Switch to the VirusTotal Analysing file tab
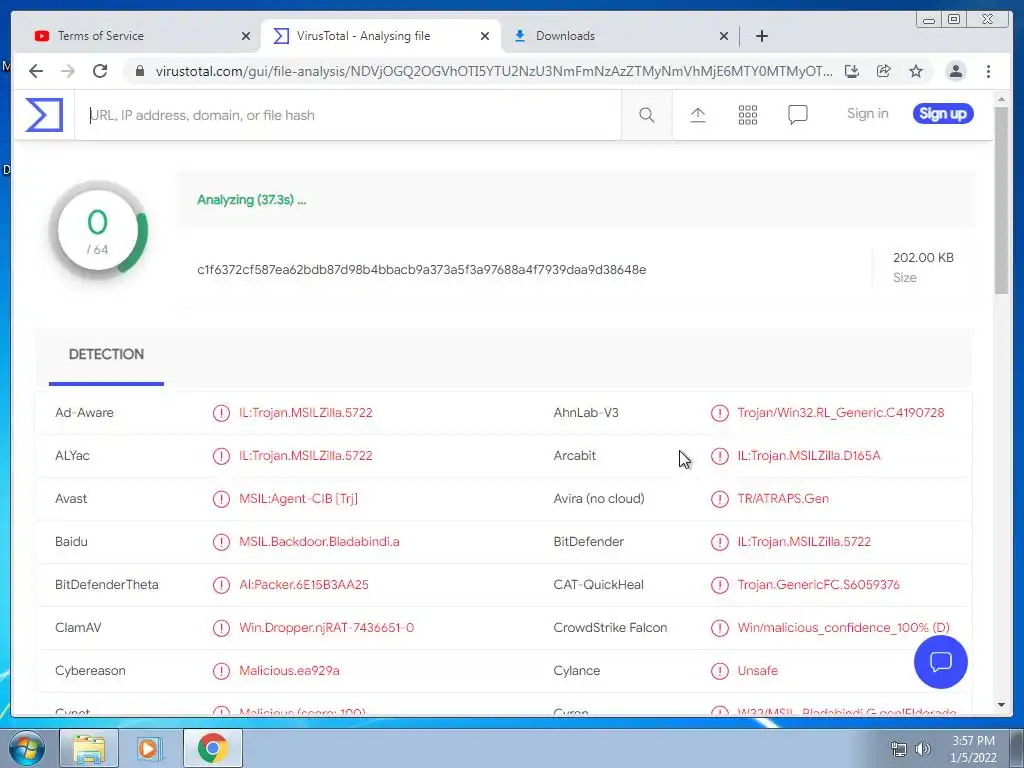 tap(381, 36)
